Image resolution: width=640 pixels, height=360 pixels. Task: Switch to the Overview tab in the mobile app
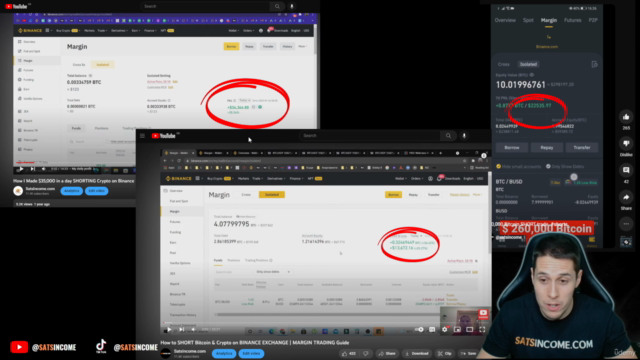pos(505,20)
